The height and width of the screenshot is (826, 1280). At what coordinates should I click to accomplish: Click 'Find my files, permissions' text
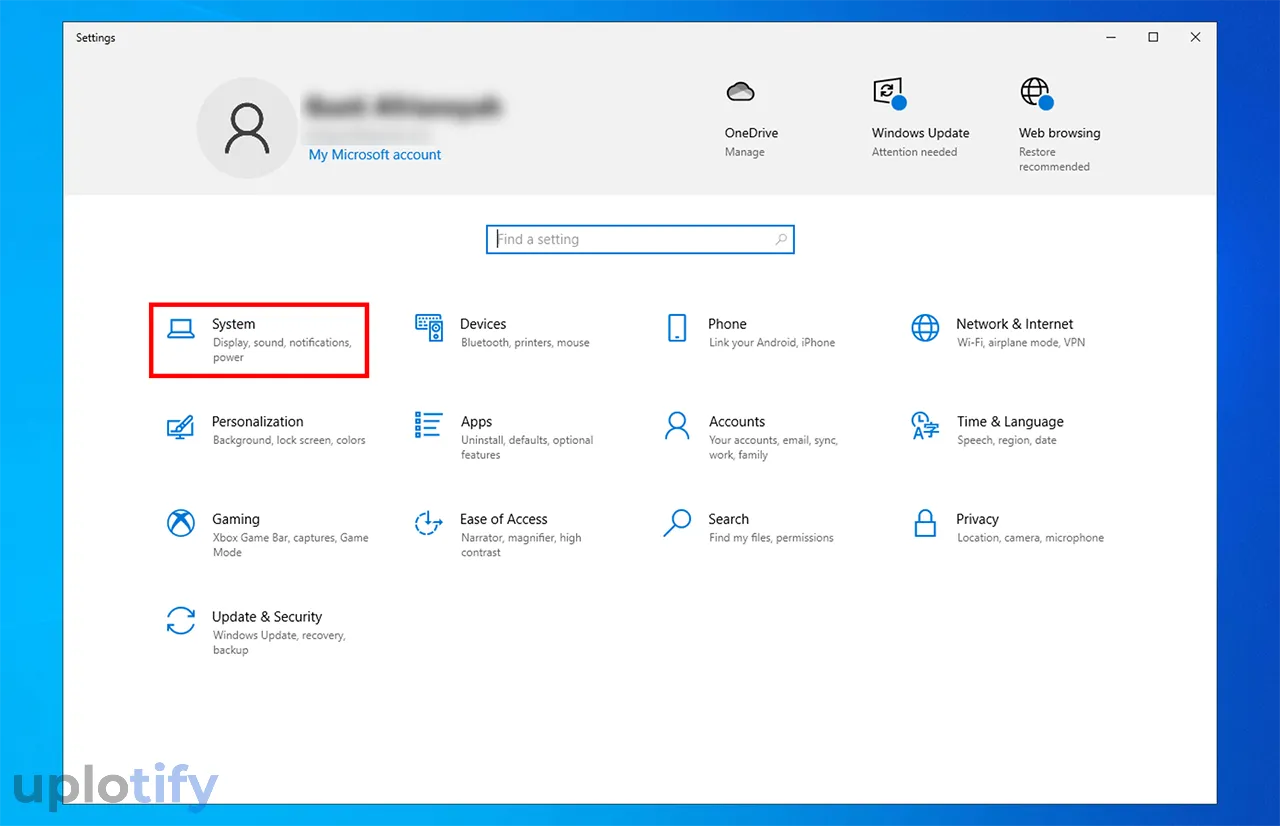771,538
